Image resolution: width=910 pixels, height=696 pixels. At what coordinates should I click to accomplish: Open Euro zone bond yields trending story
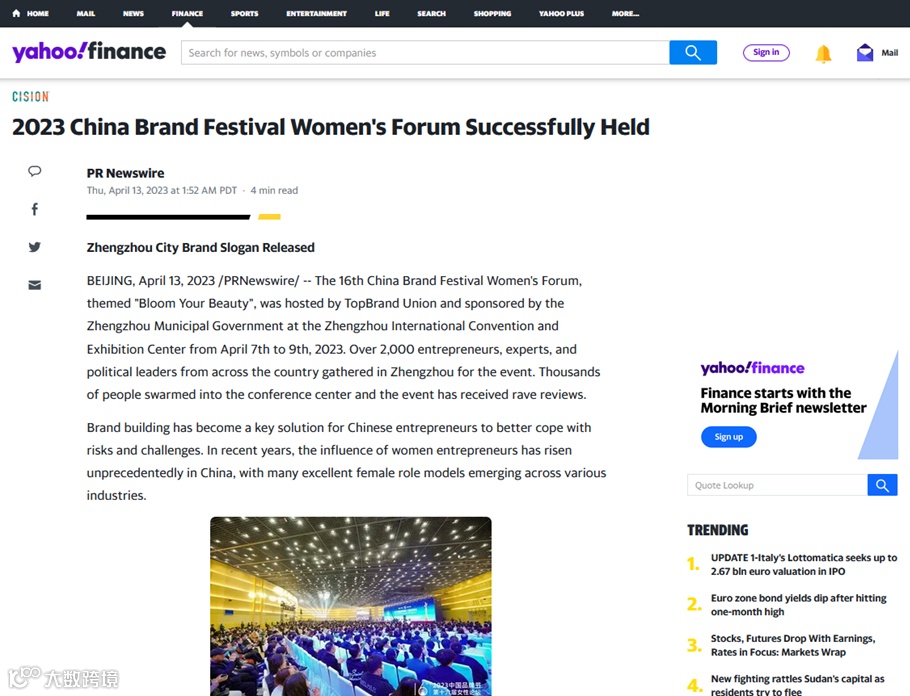click(x=798, y=605)
